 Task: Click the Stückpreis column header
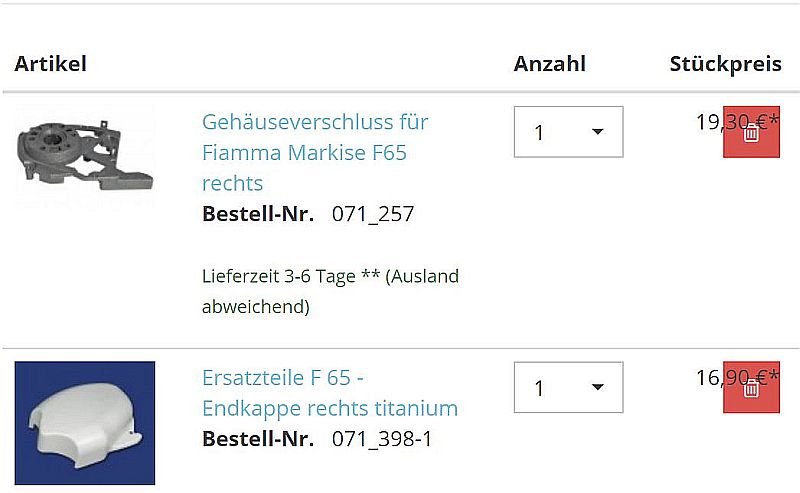point(725,64)
